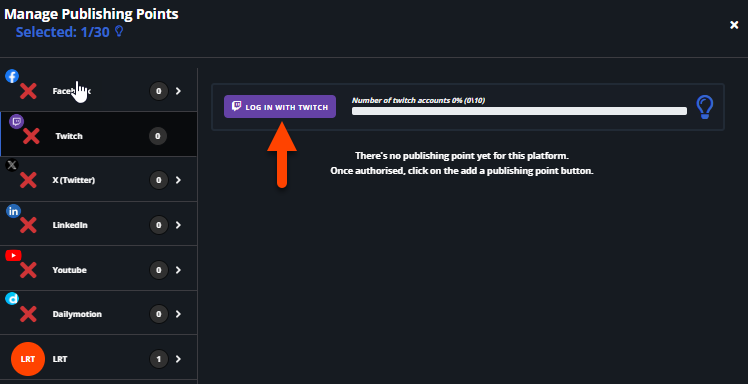748x384 pixels.
Task: Select the Twitch platform tab
Action: point(98,134)
